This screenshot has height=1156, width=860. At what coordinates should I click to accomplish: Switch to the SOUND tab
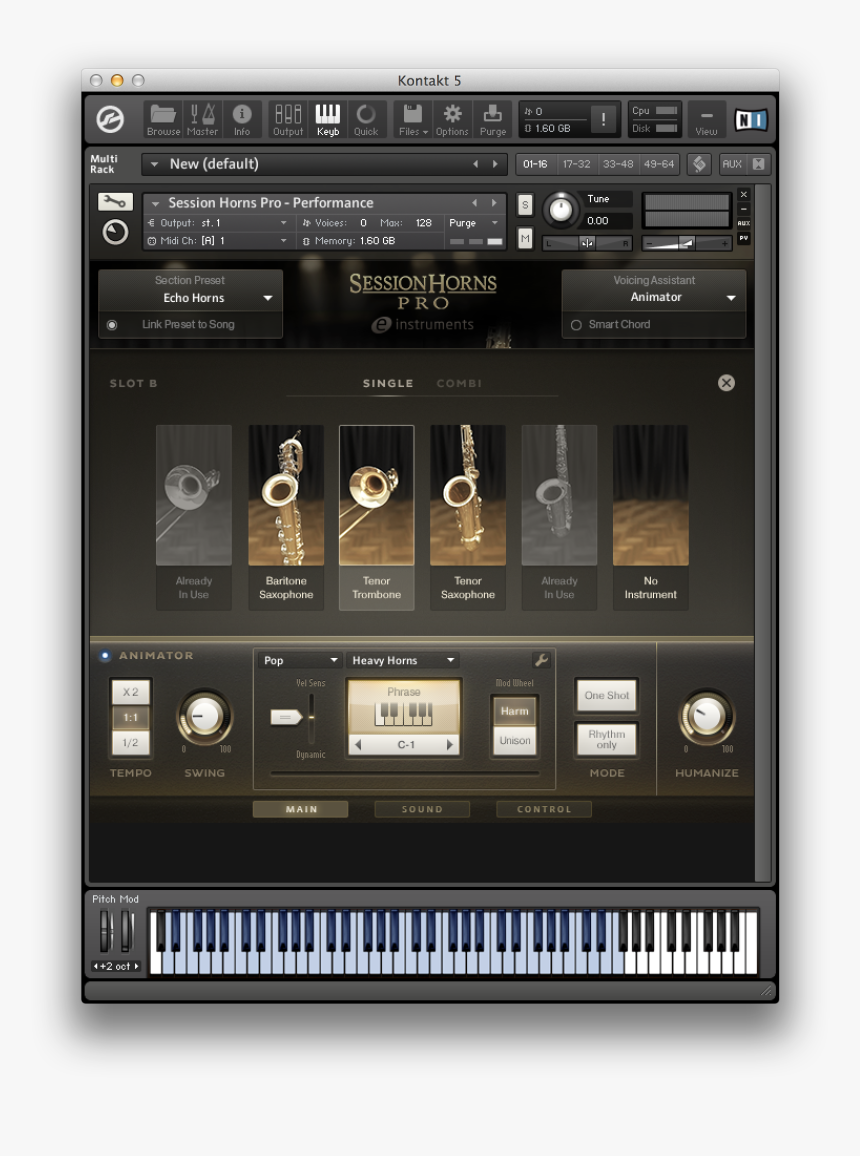coord(422,809)
